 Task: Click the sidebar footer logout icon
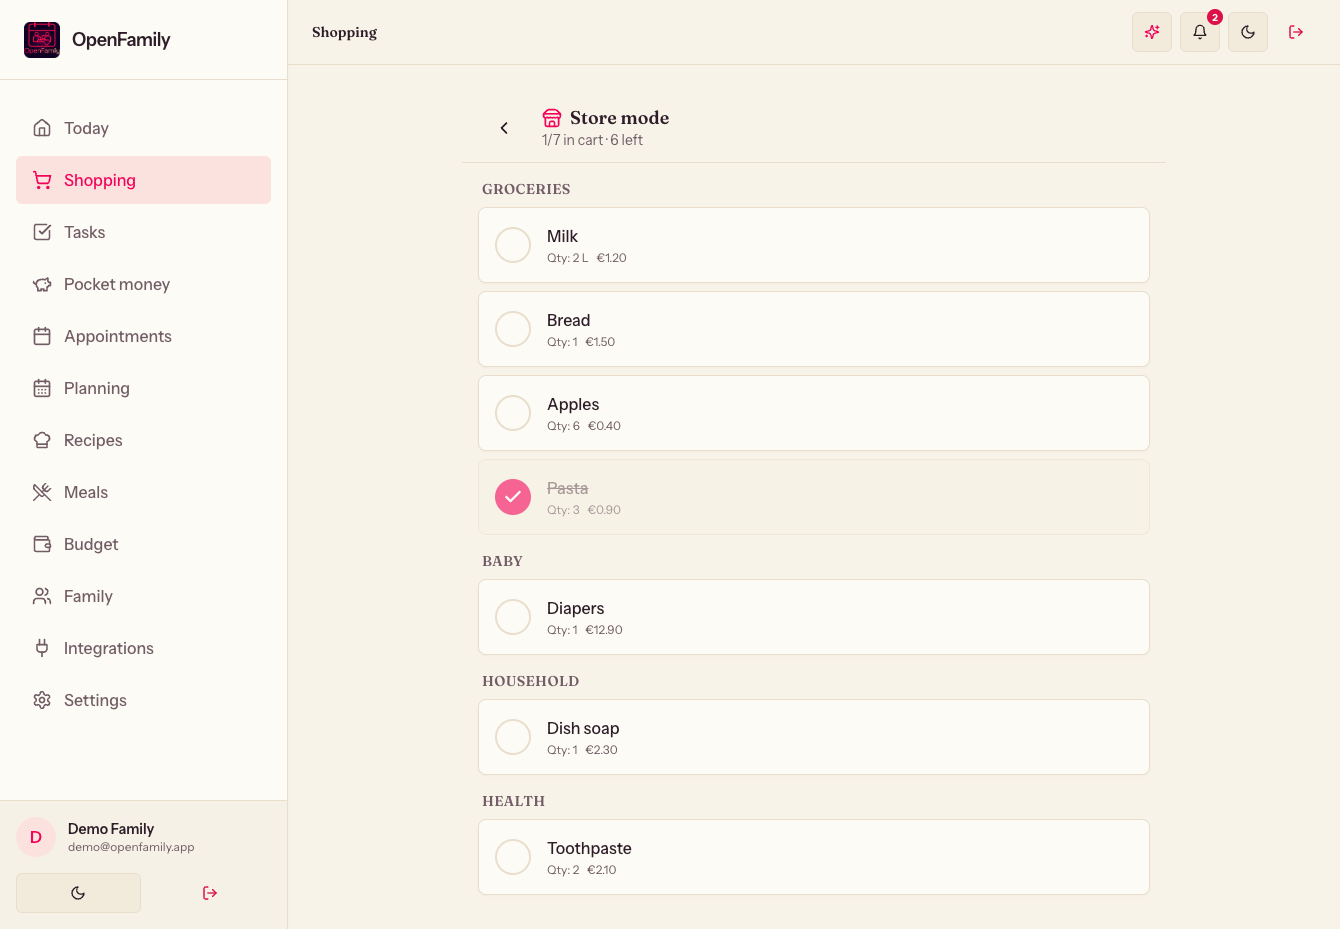point(210,893)
